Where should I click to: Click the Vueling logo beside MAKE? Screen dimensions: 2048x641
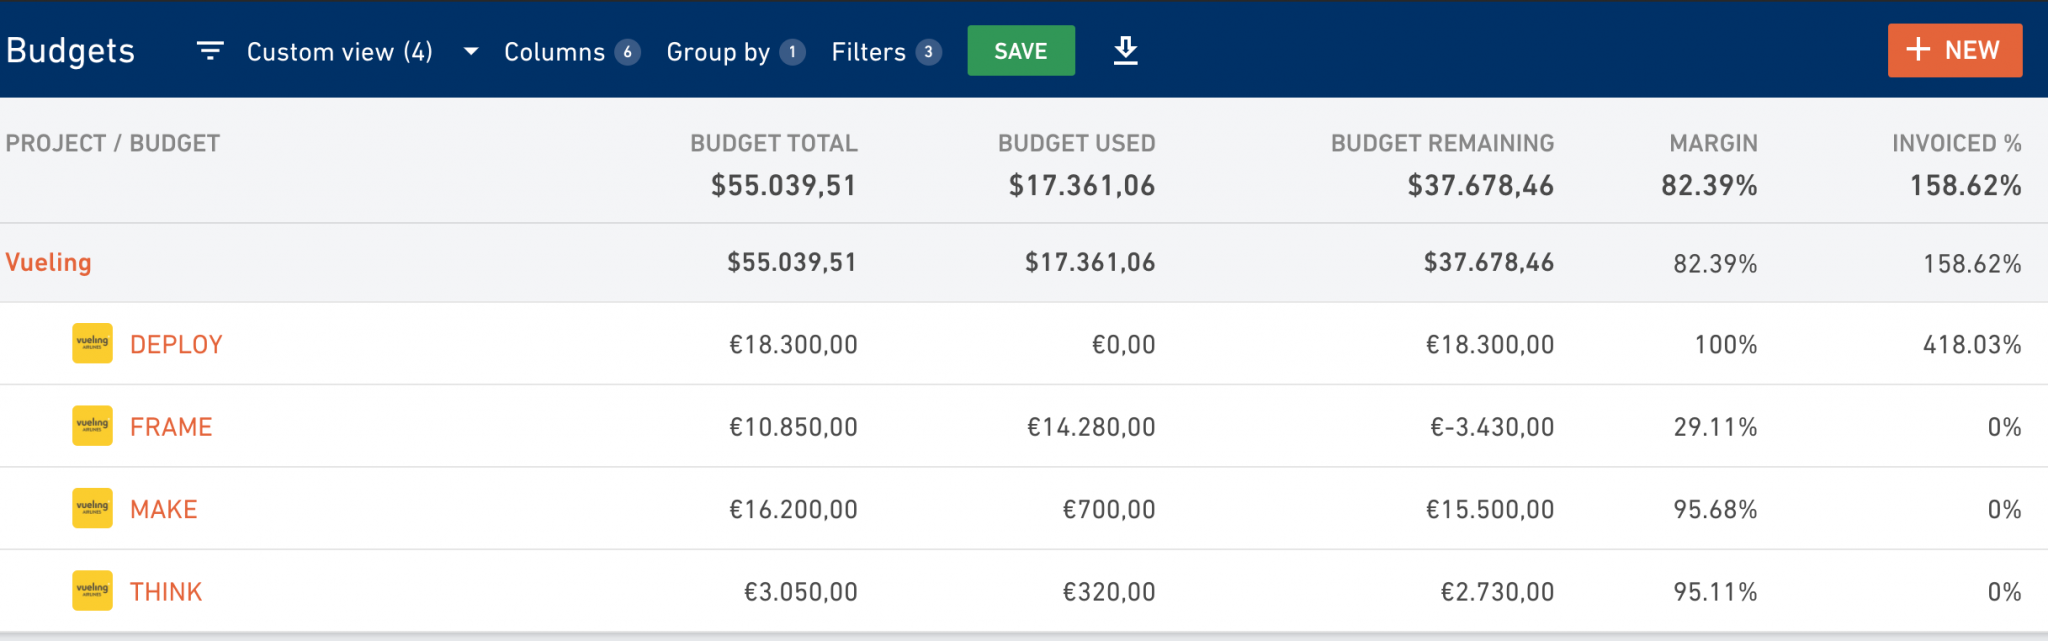[92, 508]
